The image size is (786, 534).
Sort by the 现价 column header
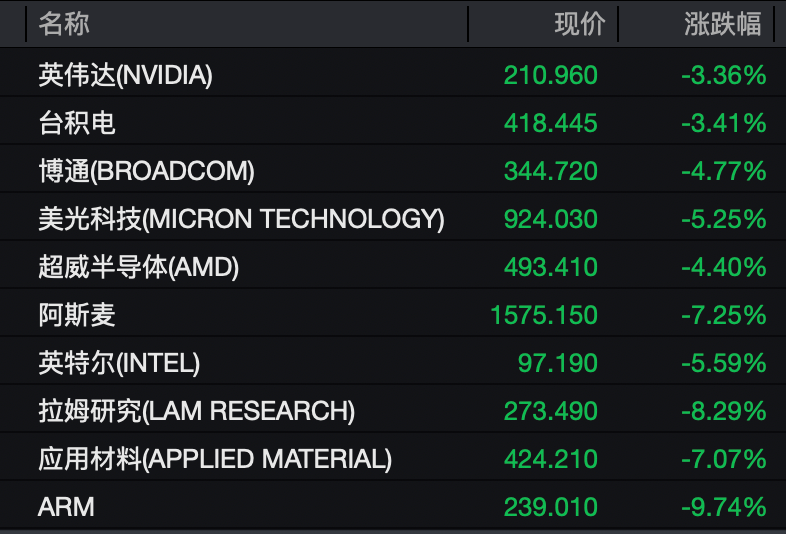pyautogui.click(x=580, y=24)
